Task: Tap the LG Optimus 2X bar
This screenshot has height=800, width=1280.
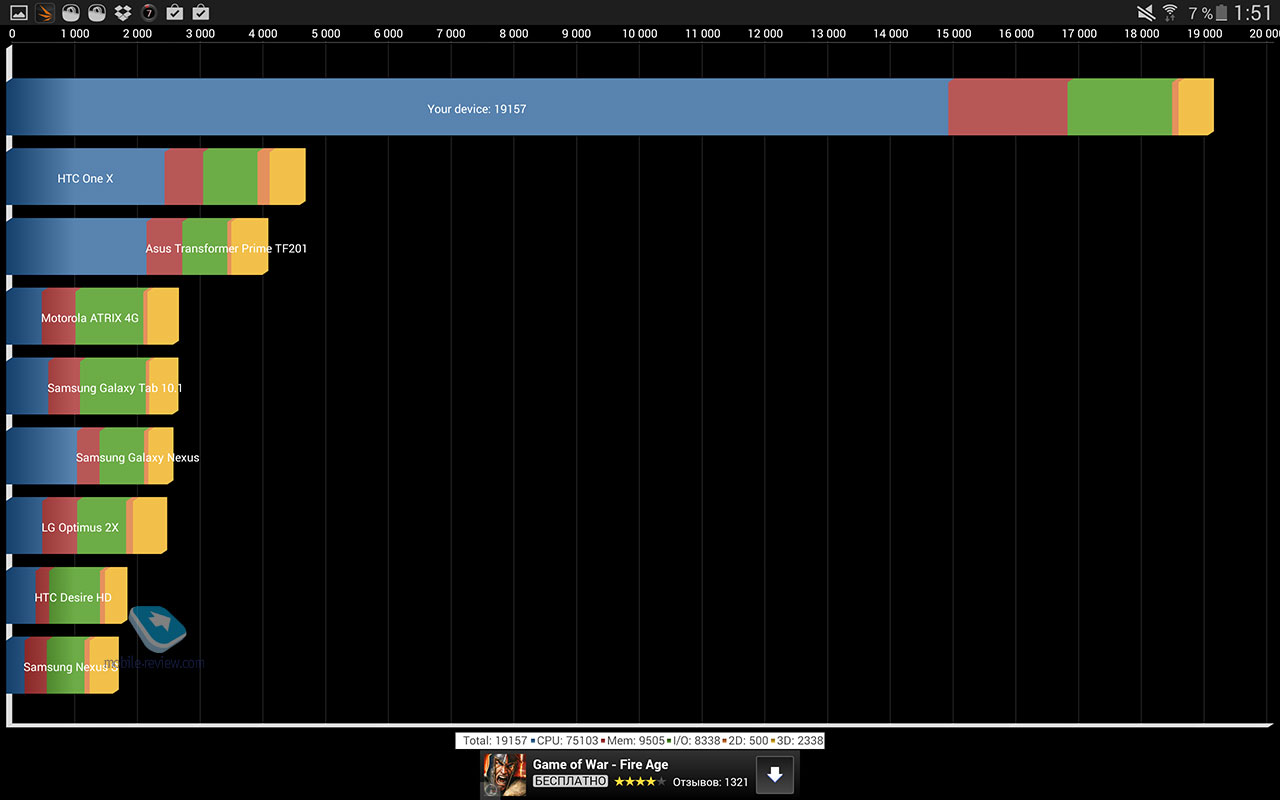Action: pyautogui.click(x=87, y=527)
